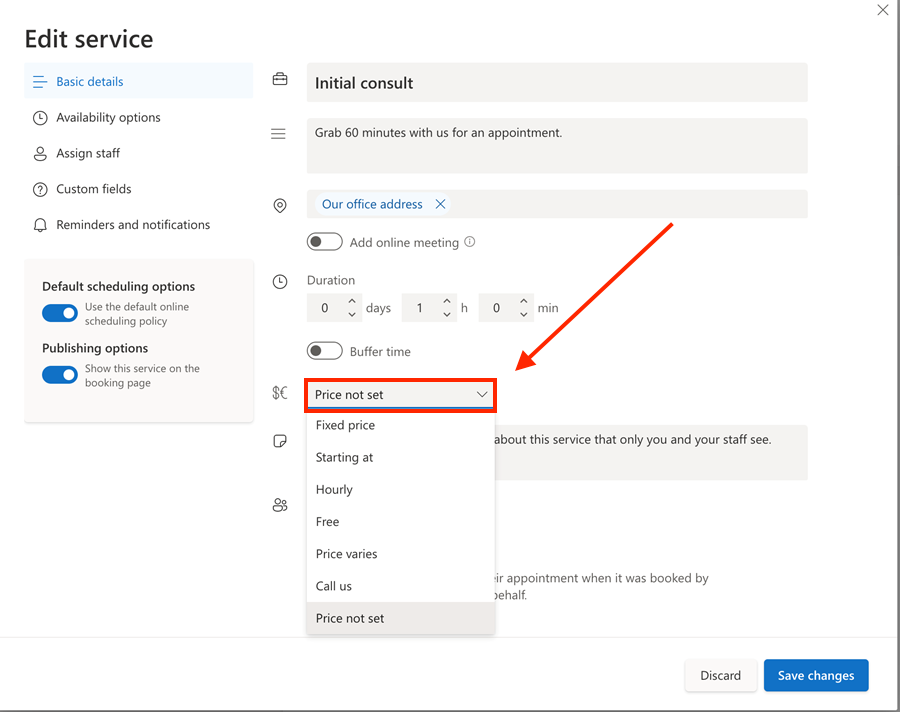Screen dimensions: 900x712
Task: Select Price not set in list
Action: coord(401,618)
